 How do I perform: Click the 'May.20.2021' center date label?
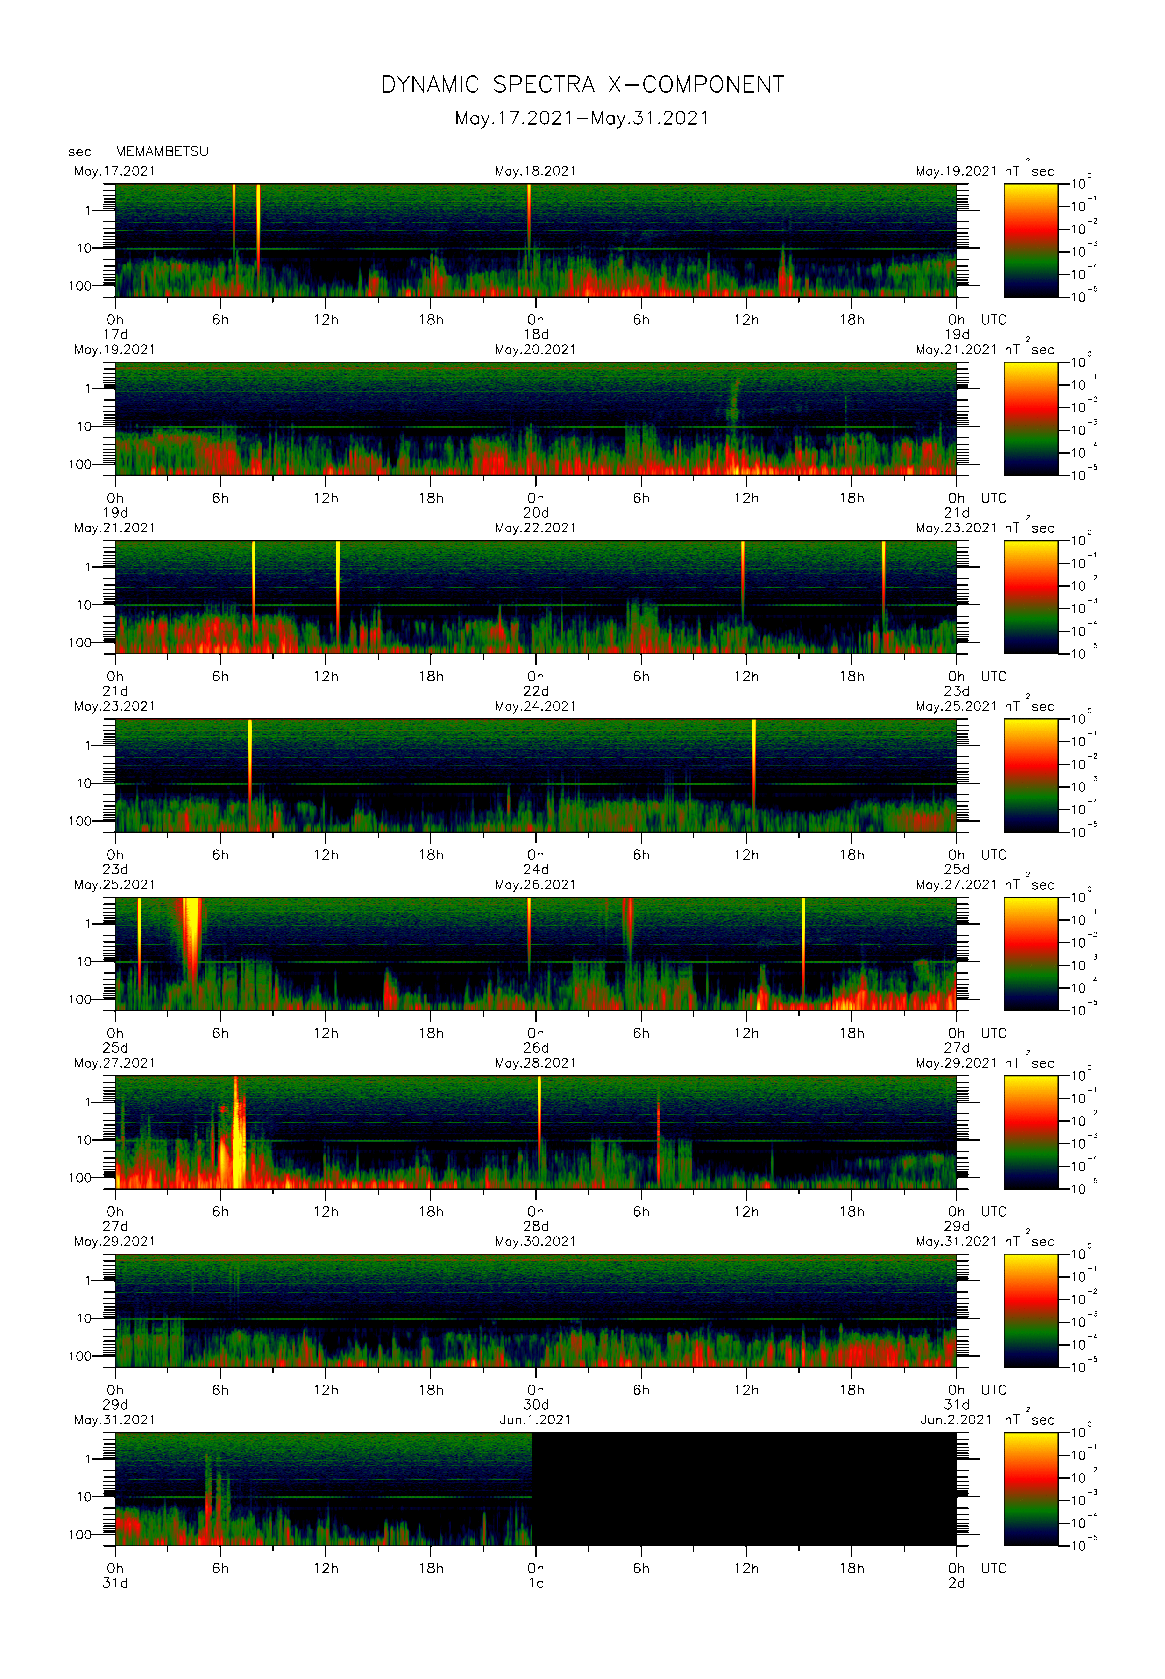536,350
